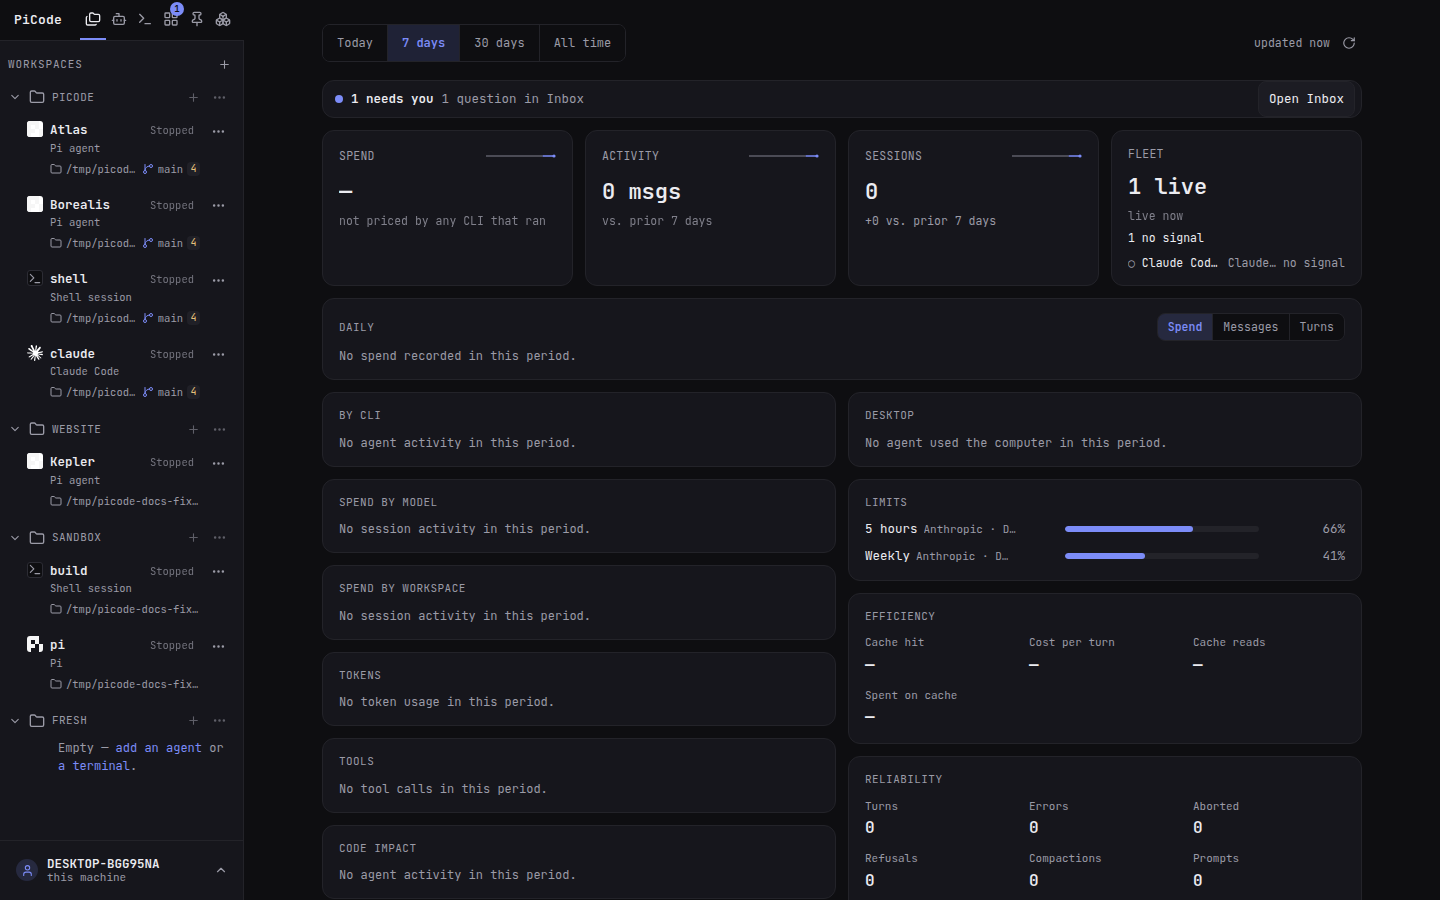This screenshot has width=1440, height=900.
Task: Collapse the PICODE workspace group
Action: 15,97
